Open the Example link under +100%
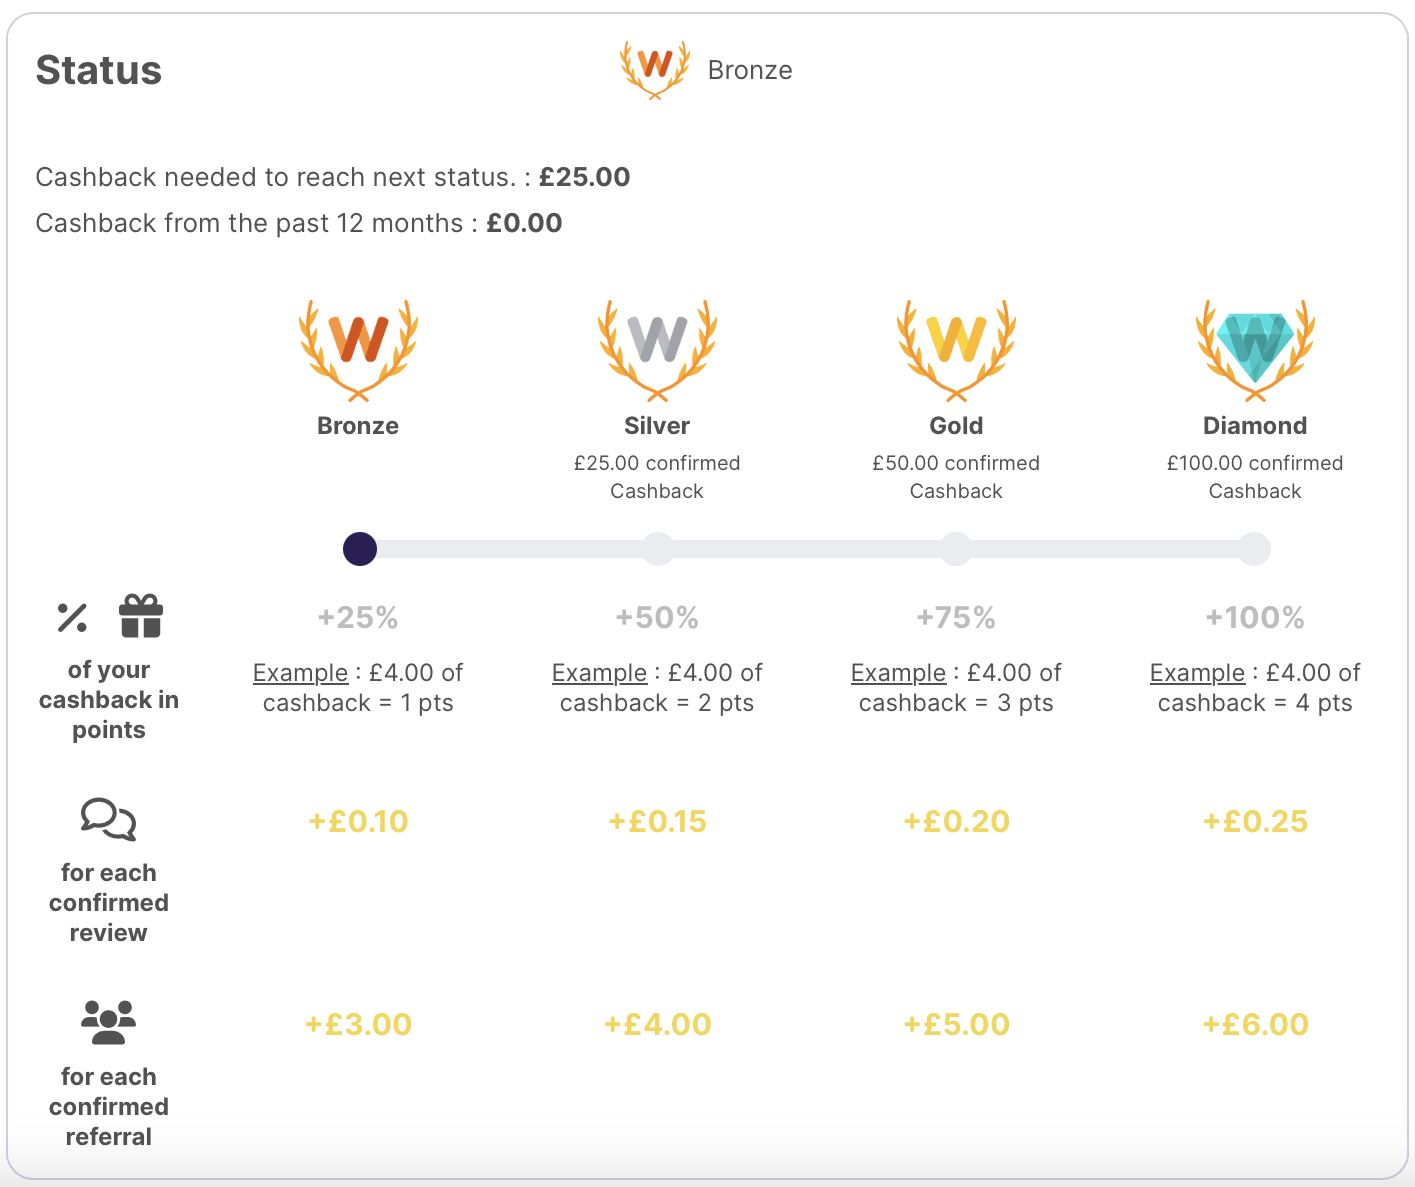This screenshot has width=1415, height=1187. pyautogui.click(x=1197, y=673)
